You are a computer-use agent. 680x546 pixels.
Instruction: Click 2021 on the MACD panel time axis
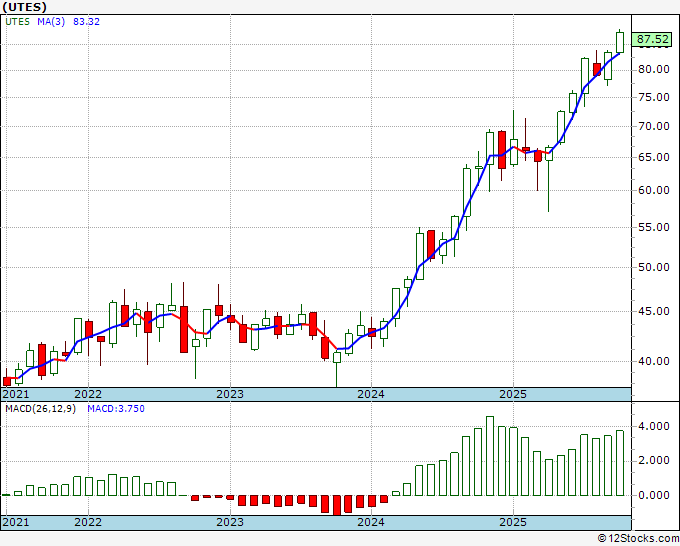16,522
